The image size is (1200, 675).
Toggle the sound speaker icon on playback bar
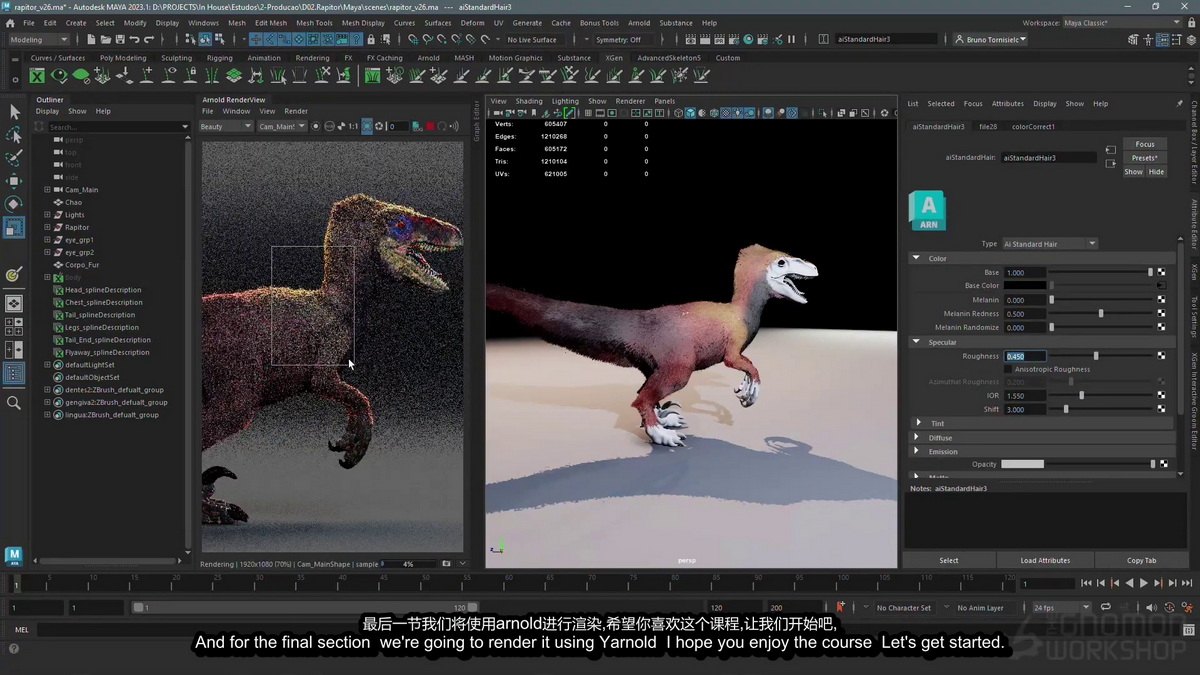pyautogui.click(x=1150, y=607)
